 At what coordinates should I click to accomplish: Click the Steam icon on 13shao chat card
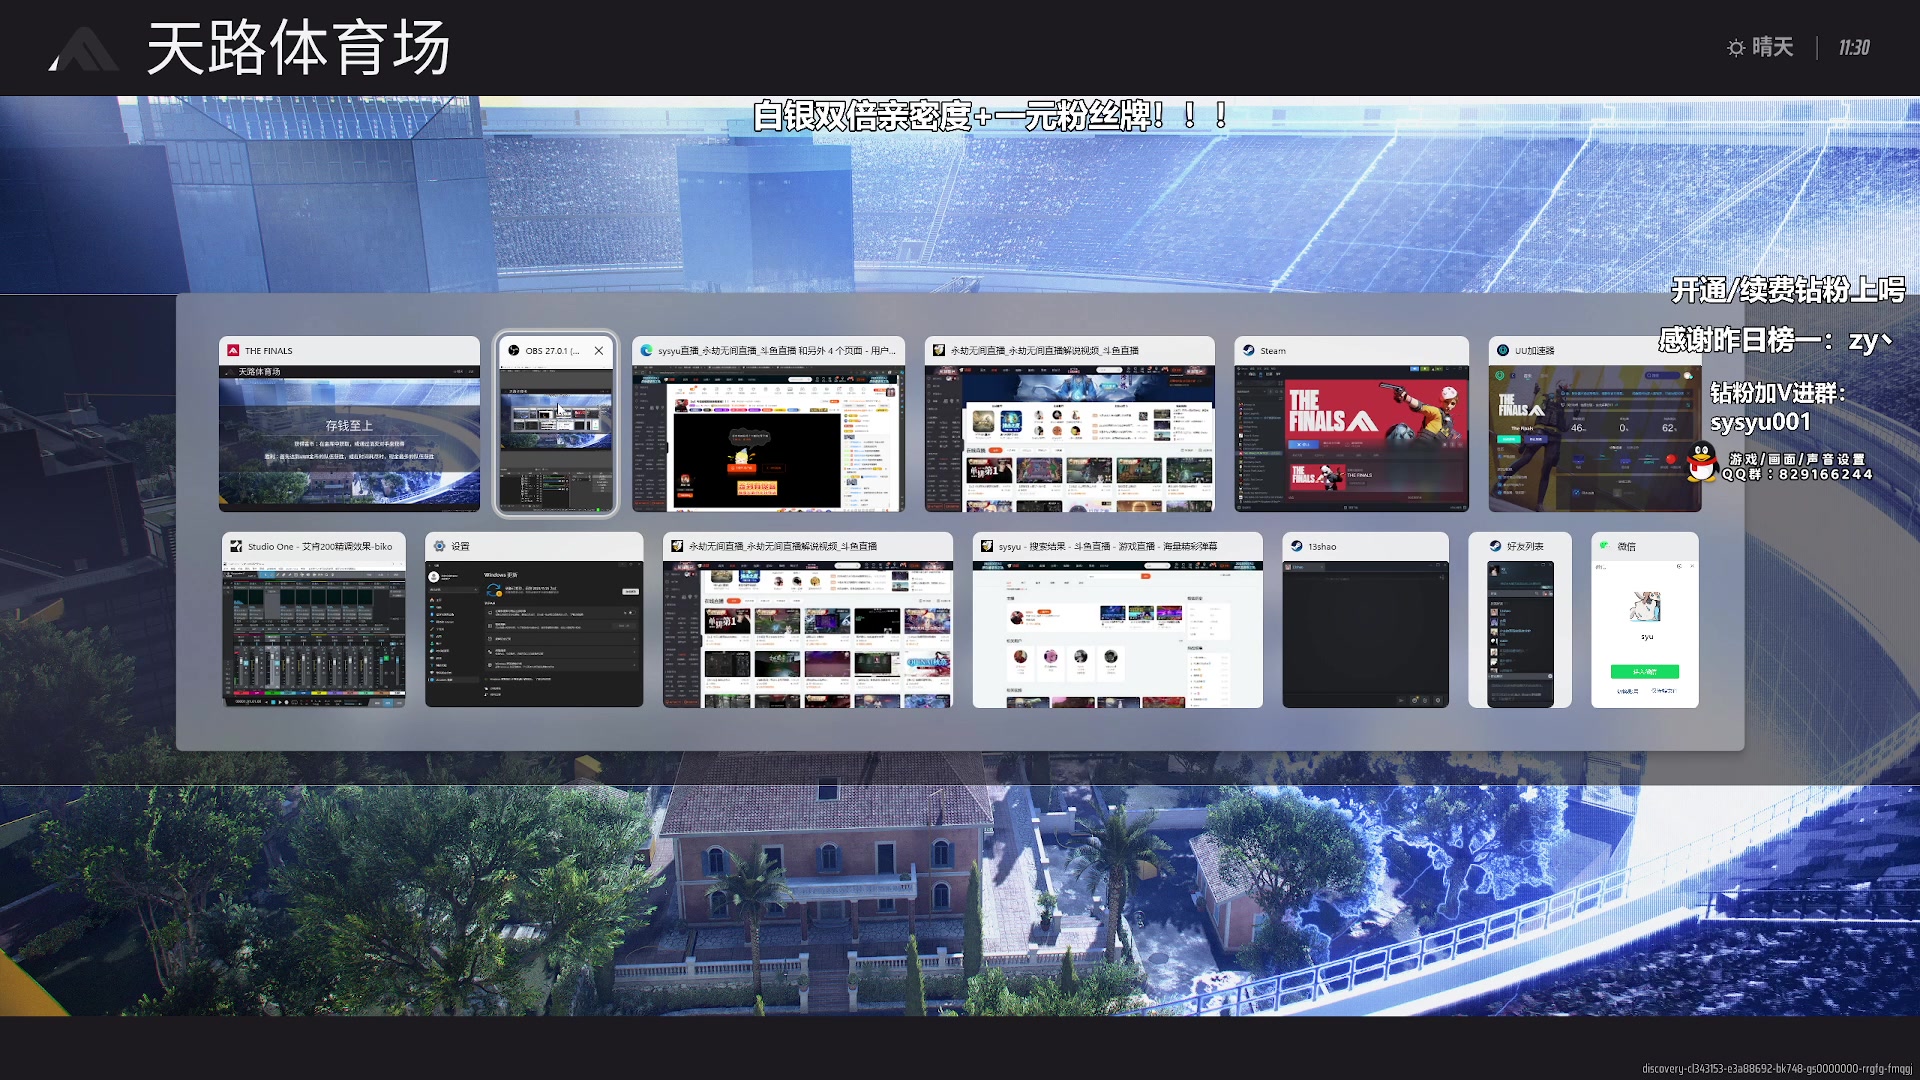(x=1297, y=547)
